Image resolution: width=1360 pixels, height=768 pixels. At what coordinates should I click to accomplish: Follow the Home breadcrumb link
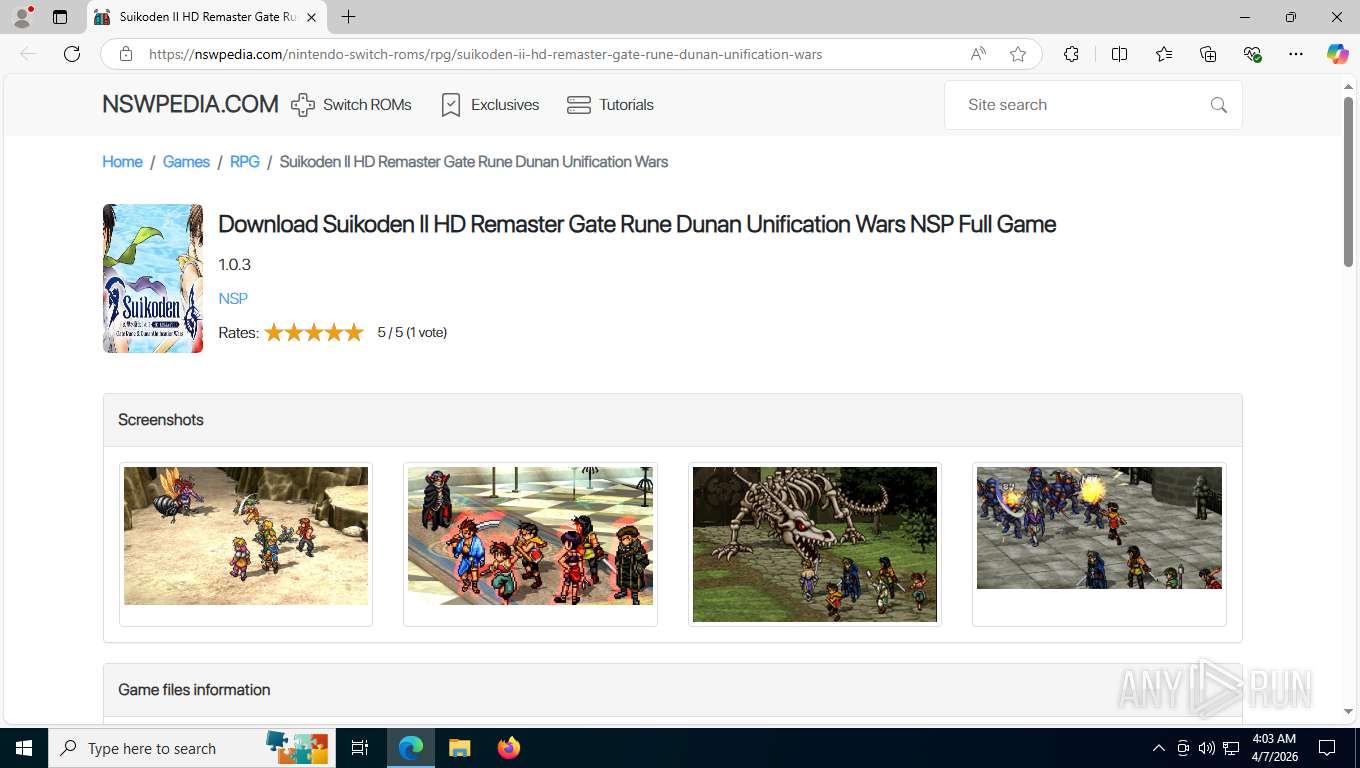(122, 161)
